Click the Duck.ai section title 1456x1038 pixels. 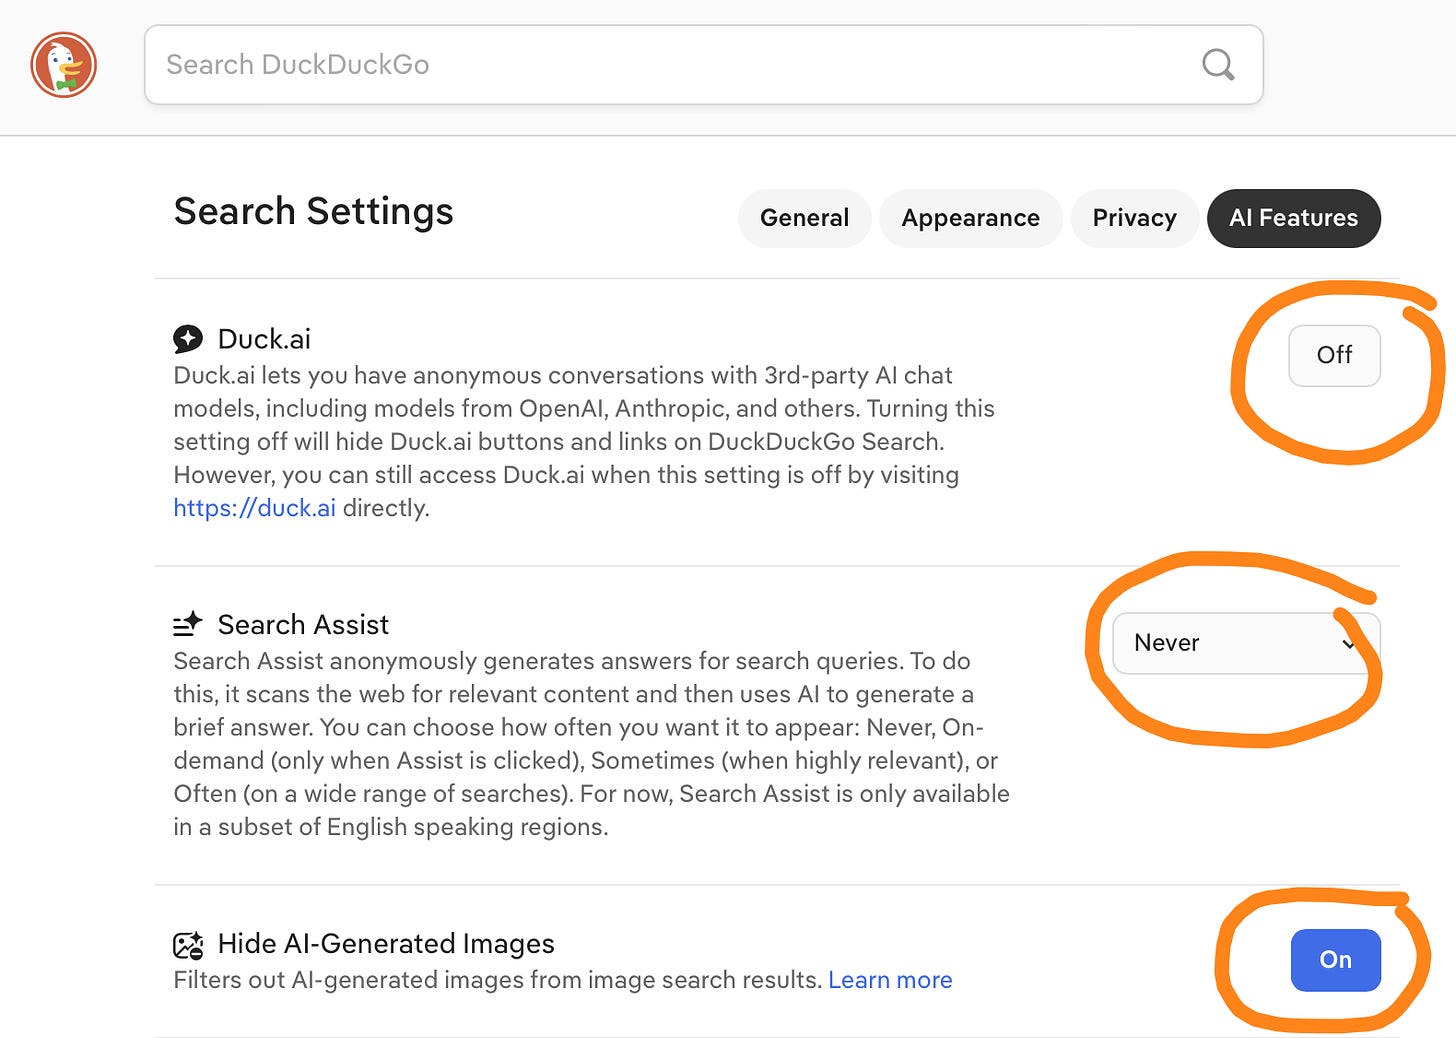(264, 339)
